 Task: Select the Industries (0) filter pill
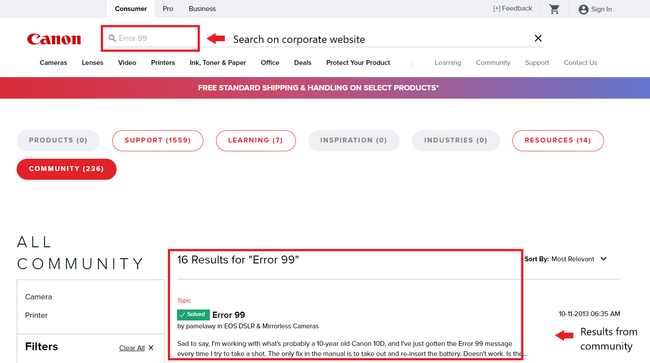[456, 140]
